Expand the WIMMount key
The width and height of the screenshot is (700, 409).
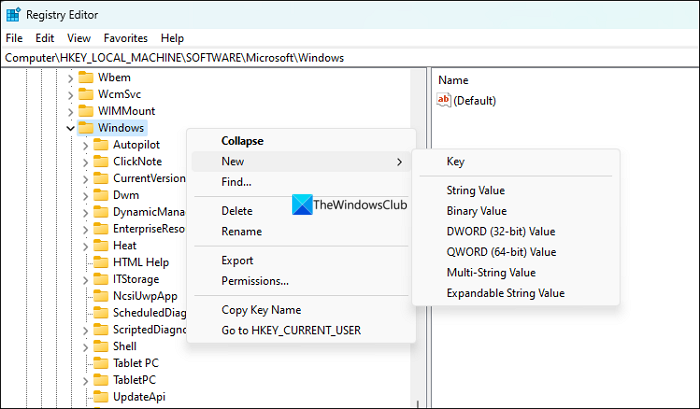click(70, 112)
